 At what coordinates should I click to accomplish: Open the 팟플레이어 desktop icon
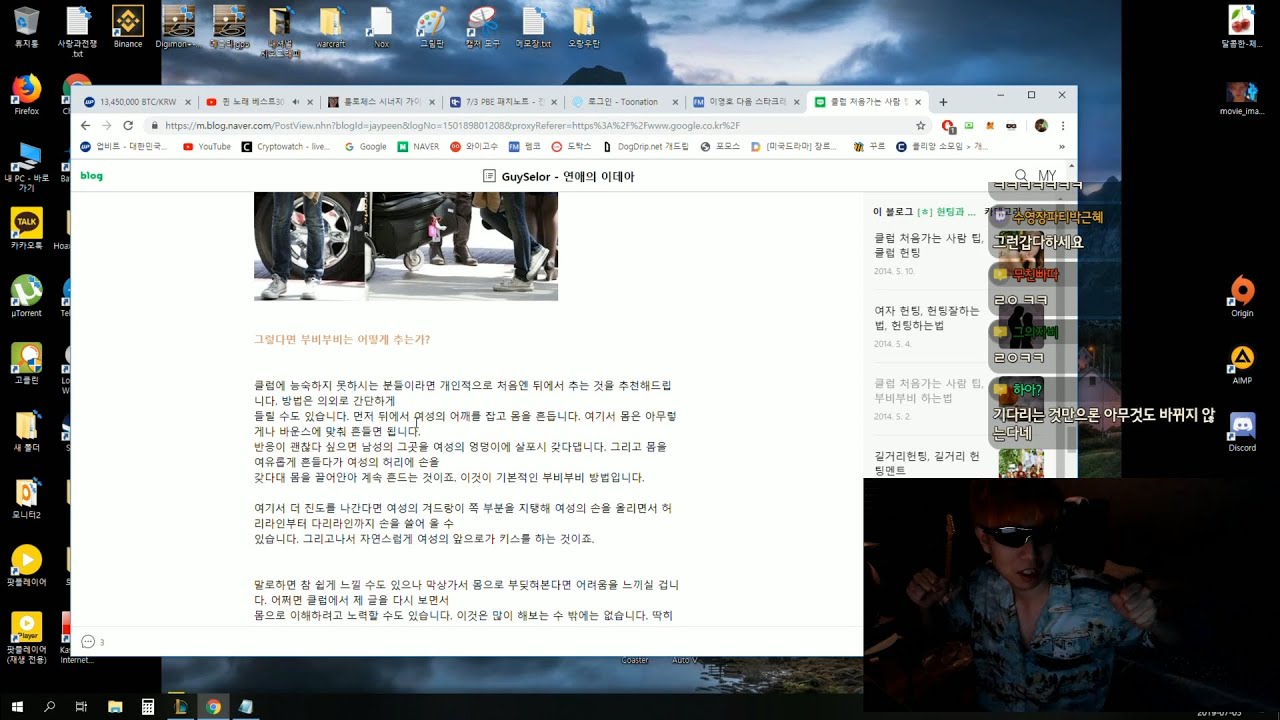click(27, 566)
